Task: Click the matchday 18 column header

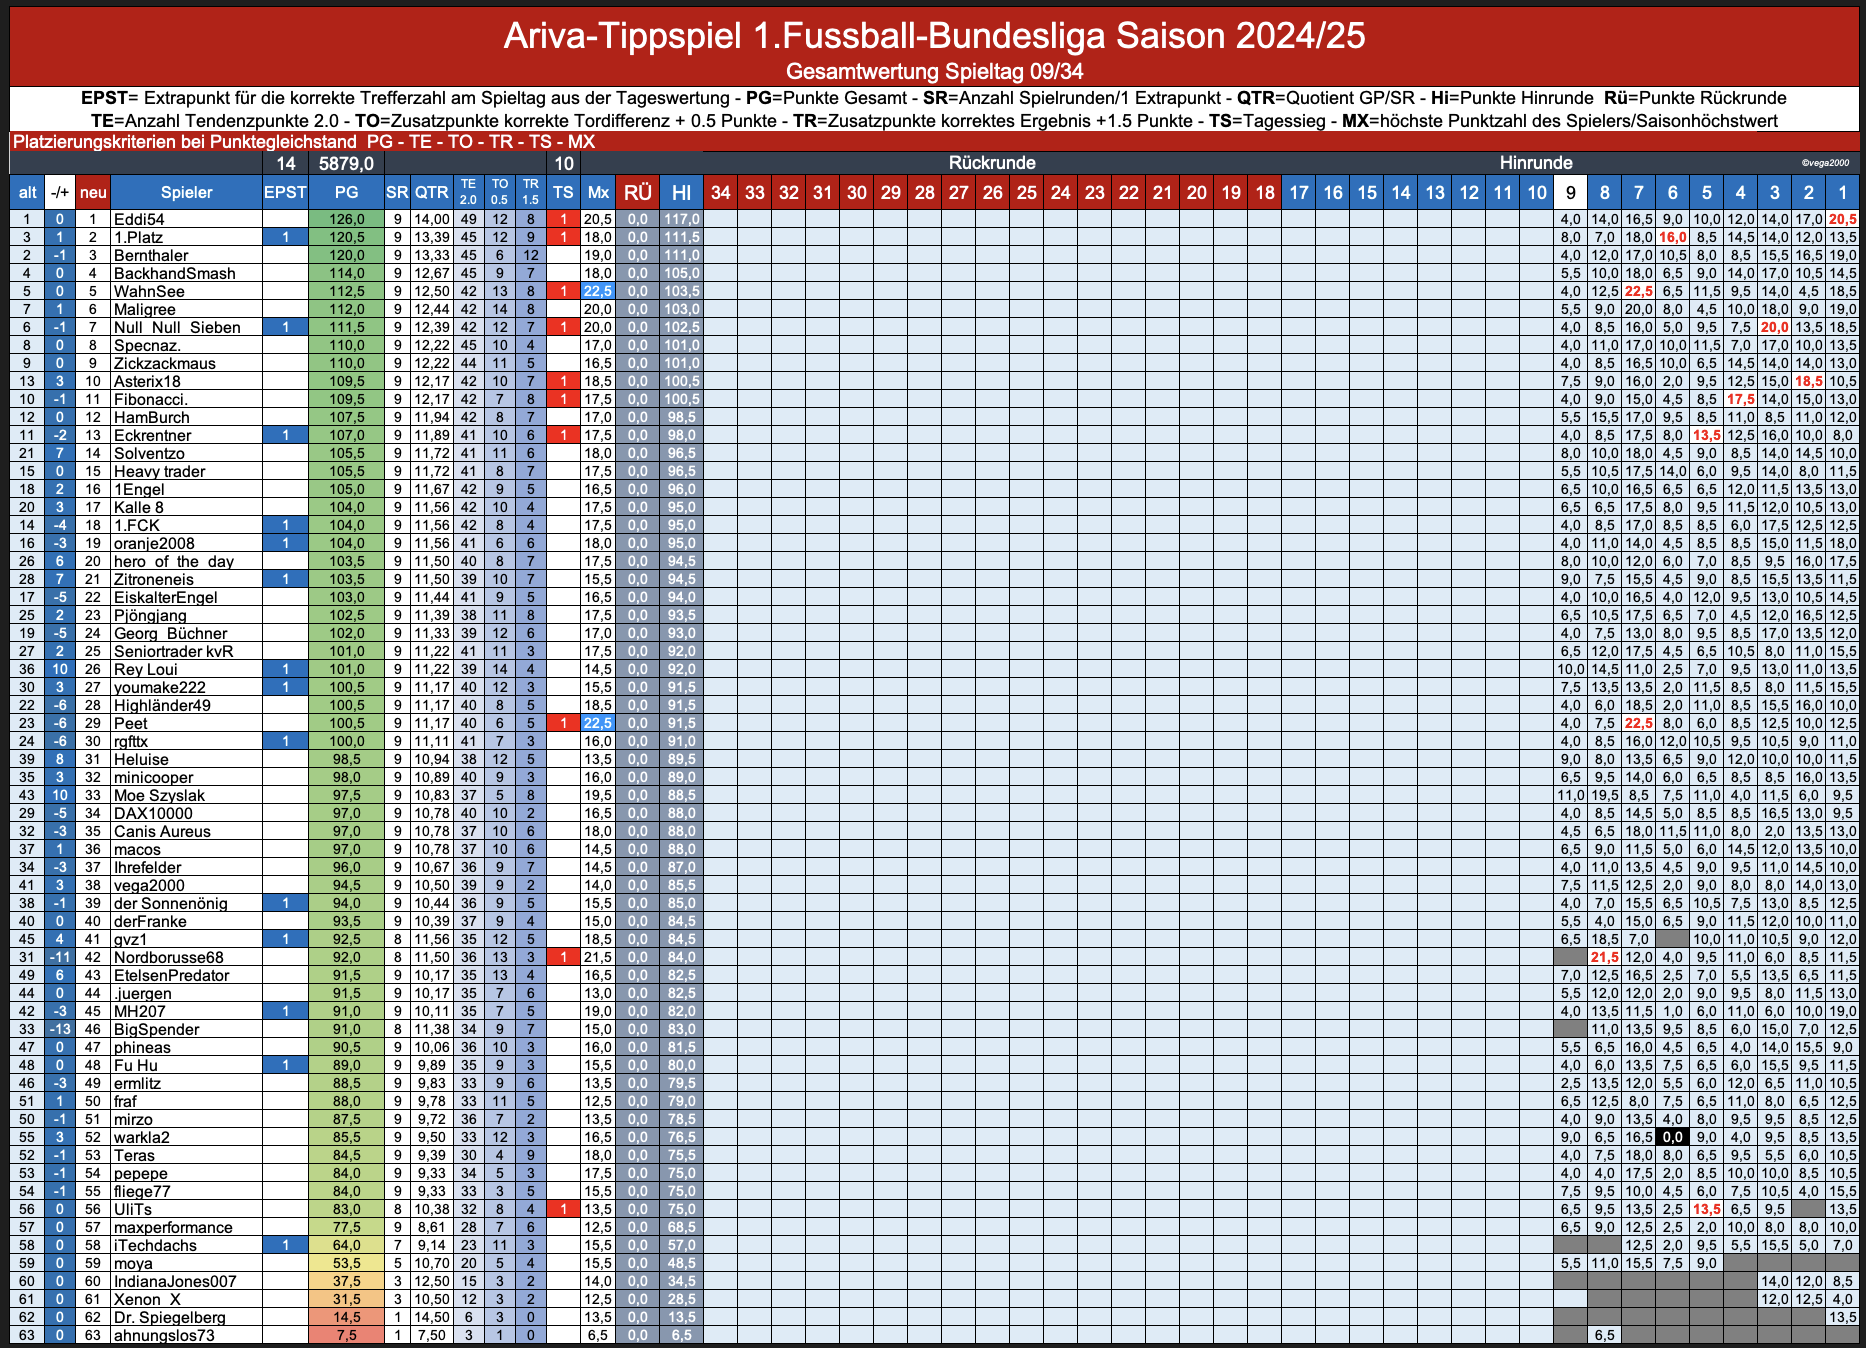Action: click(1264, 192)
